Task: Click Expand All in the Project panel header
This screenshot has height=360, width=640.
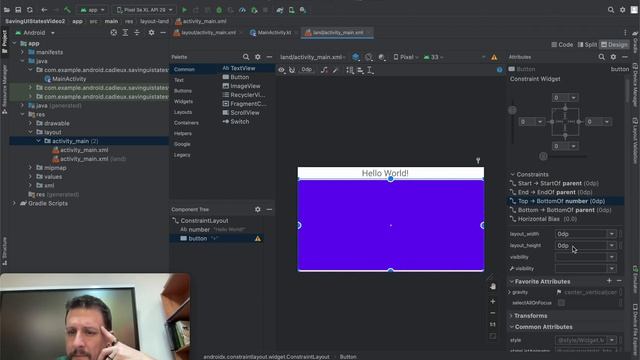Action: pos(125,33)
